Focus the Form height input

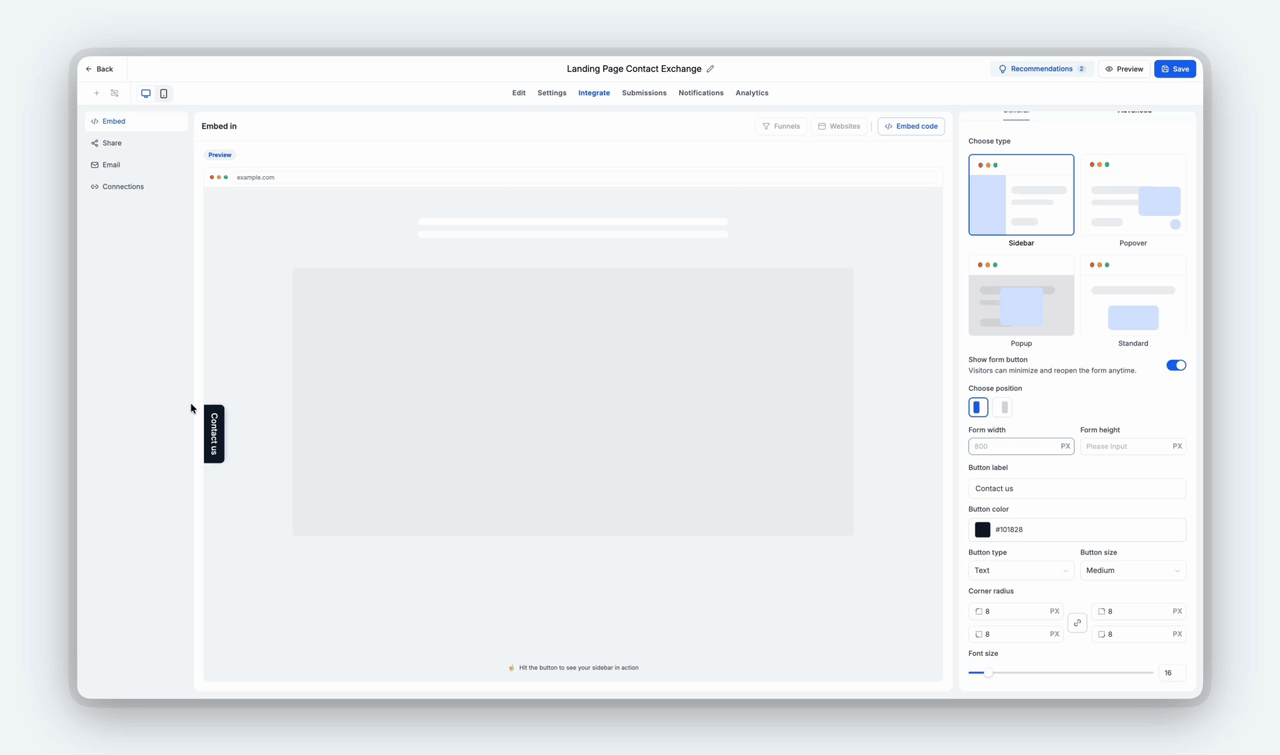pos(1133,446)
